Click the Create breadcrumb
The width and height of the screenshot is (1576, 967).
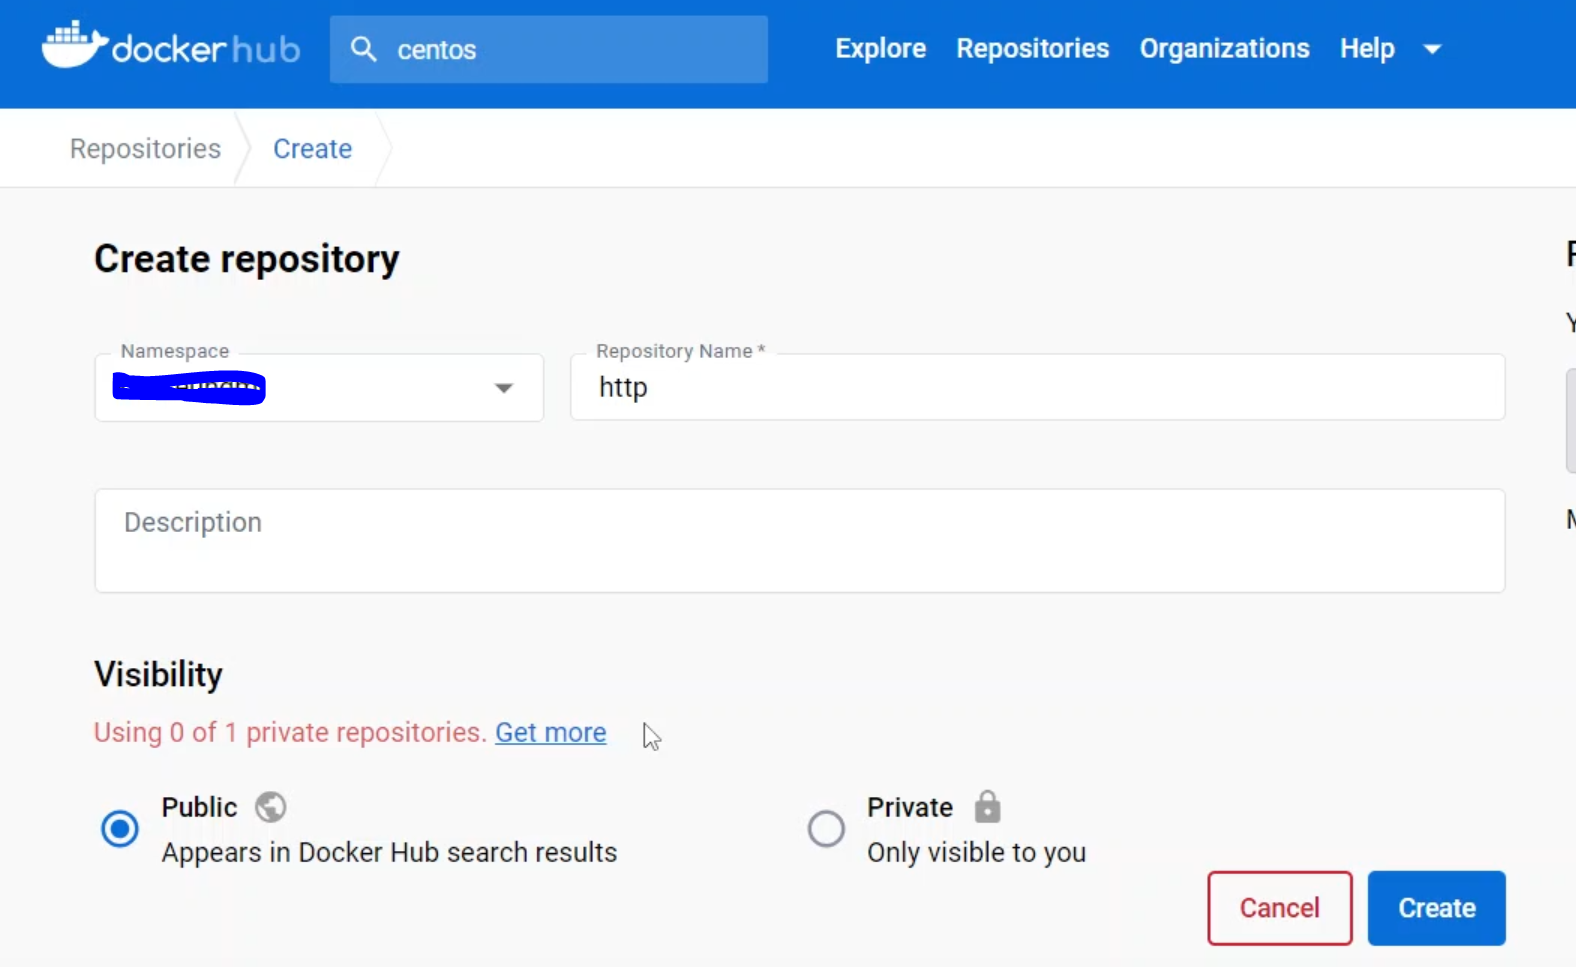[313, 149]
